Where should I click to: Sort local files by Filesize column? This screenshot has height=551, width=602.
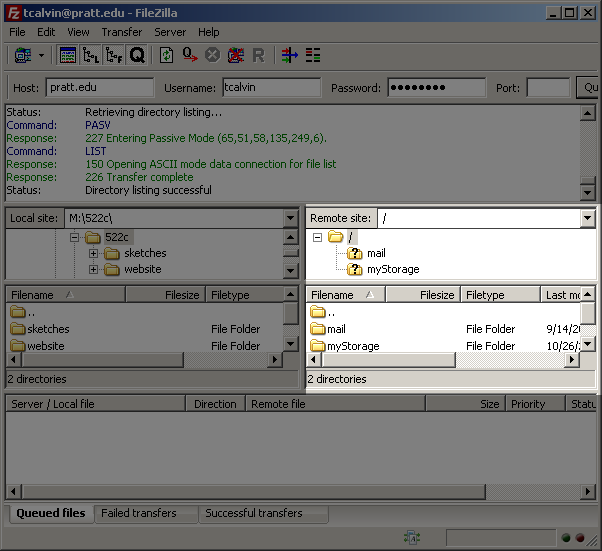tap(165, 295)
